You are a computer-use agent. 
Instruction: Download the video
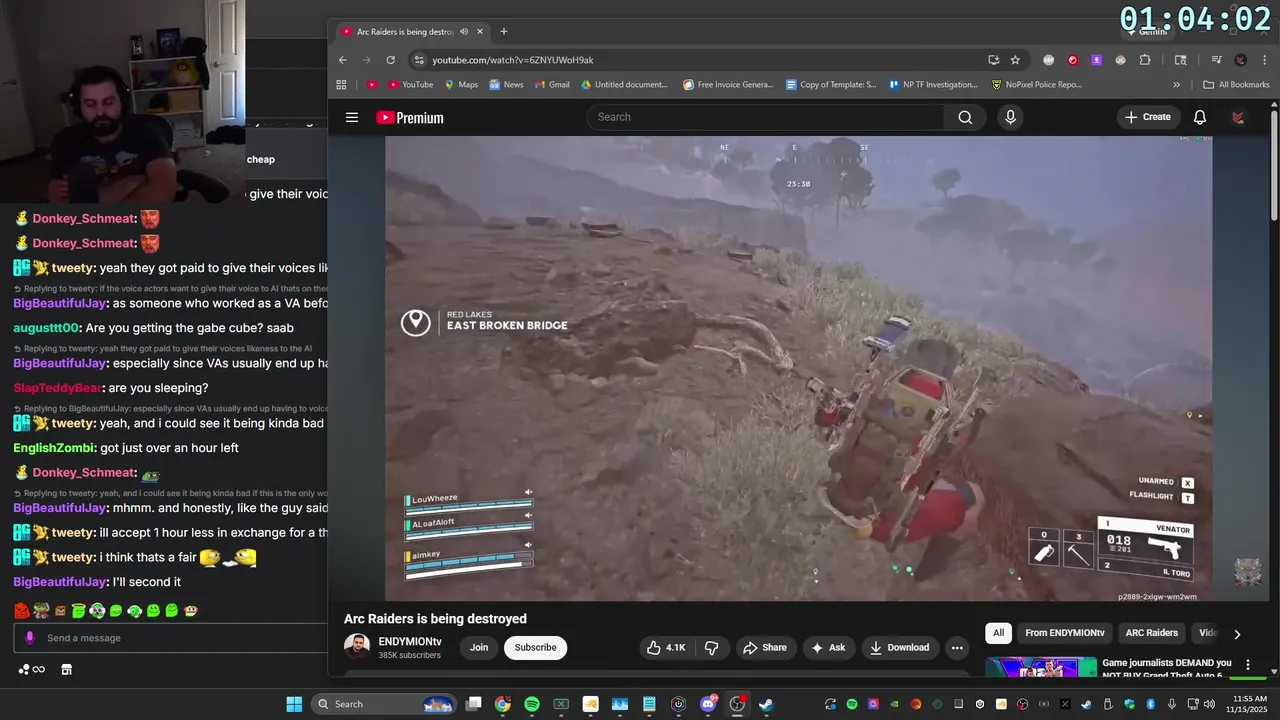point(900,648)
